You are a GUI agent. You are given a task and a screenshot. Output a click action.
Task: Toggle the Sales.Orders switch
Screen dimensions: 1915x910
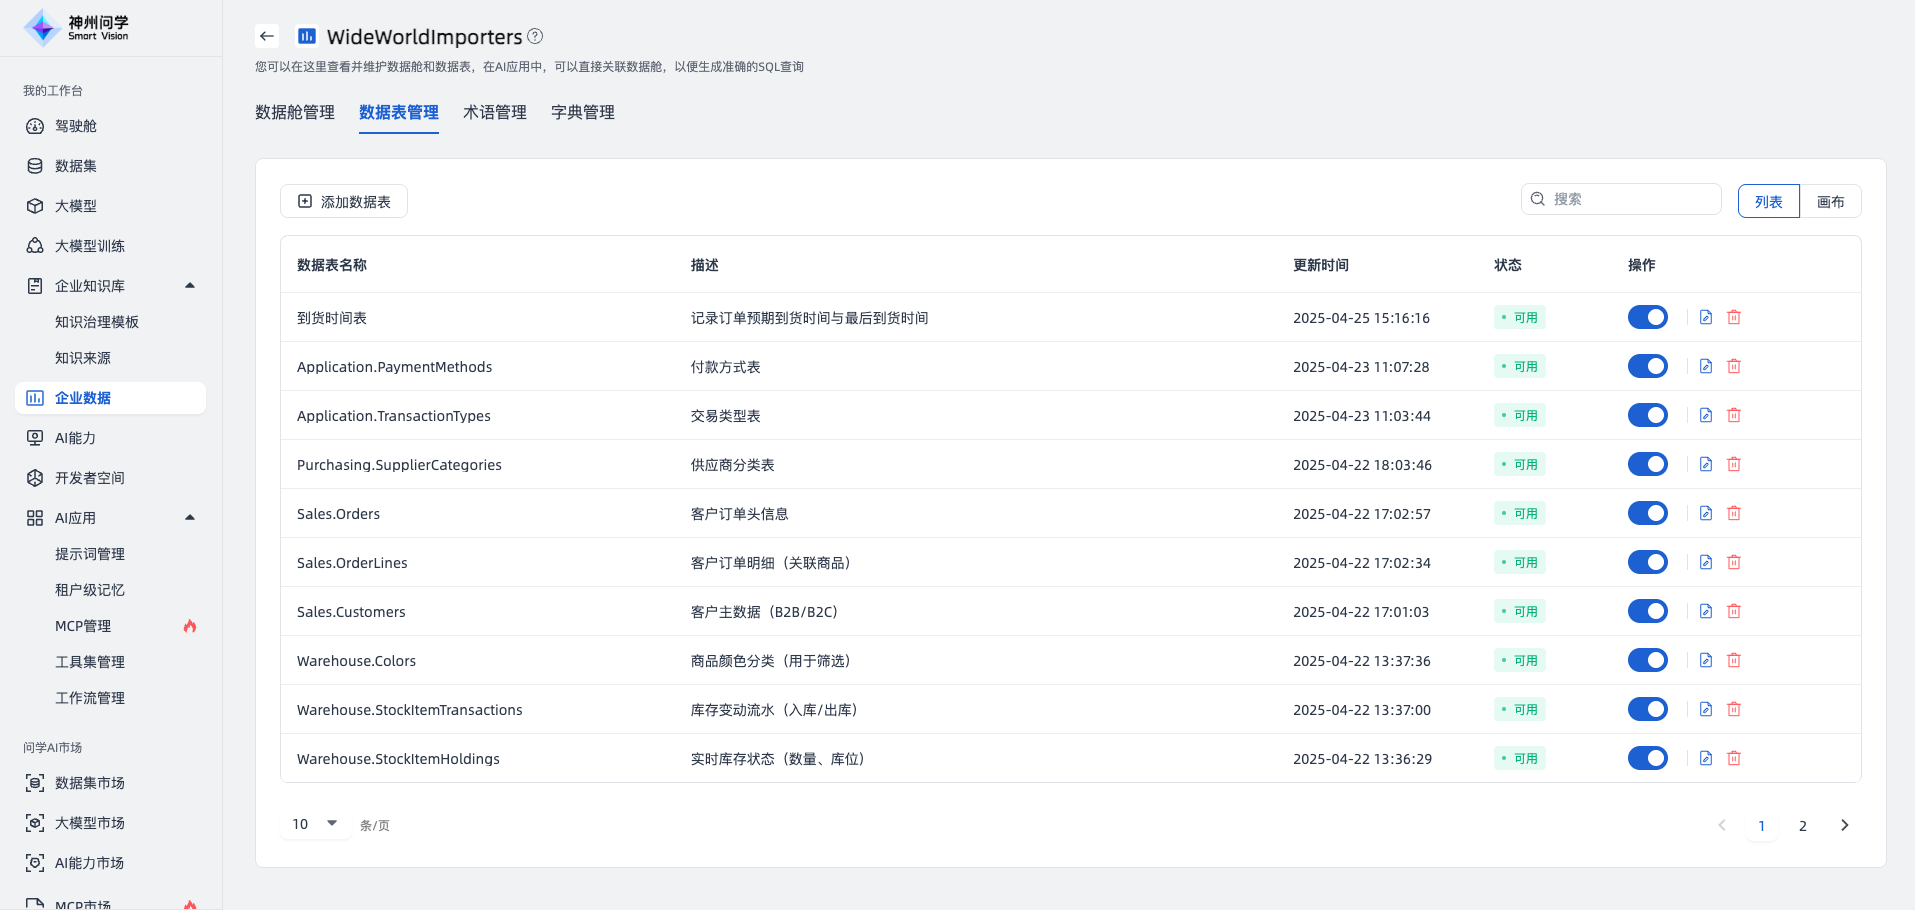[1648, 513]
